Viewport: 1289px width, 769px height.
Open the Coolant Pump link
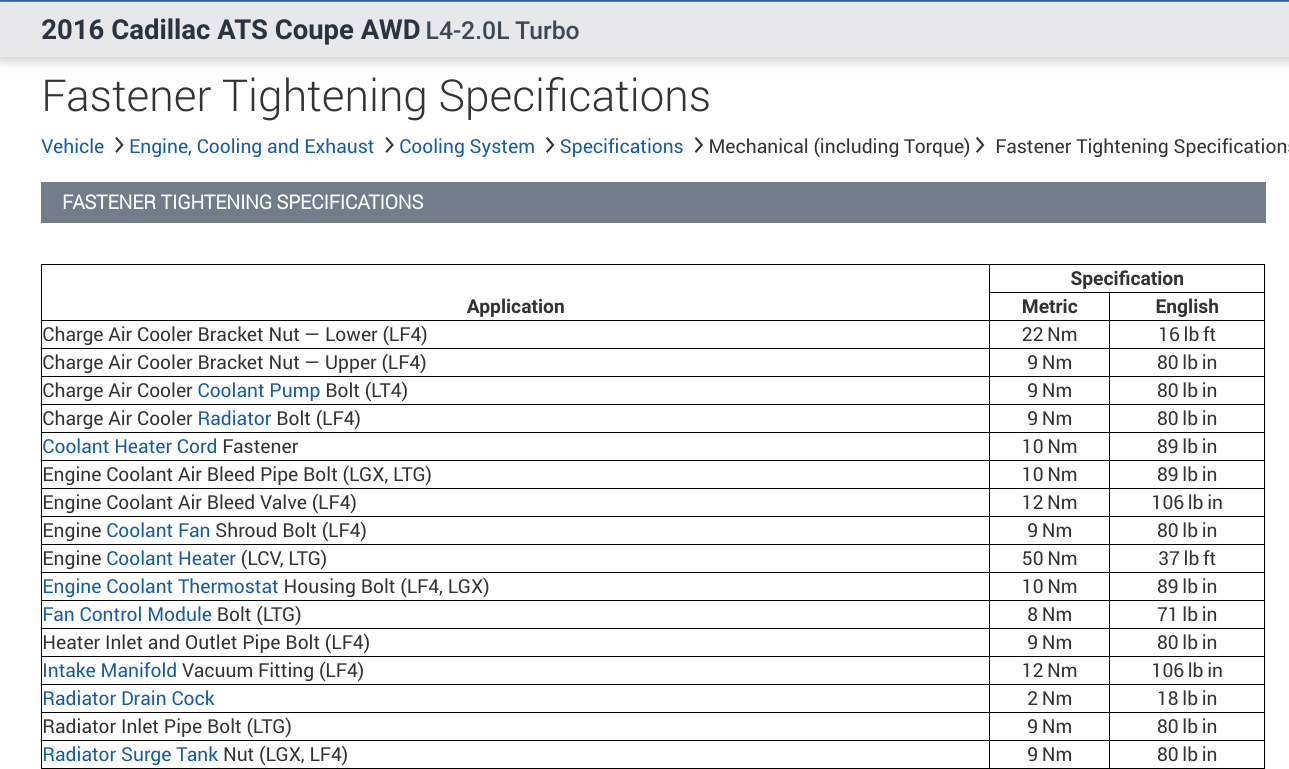258,390
